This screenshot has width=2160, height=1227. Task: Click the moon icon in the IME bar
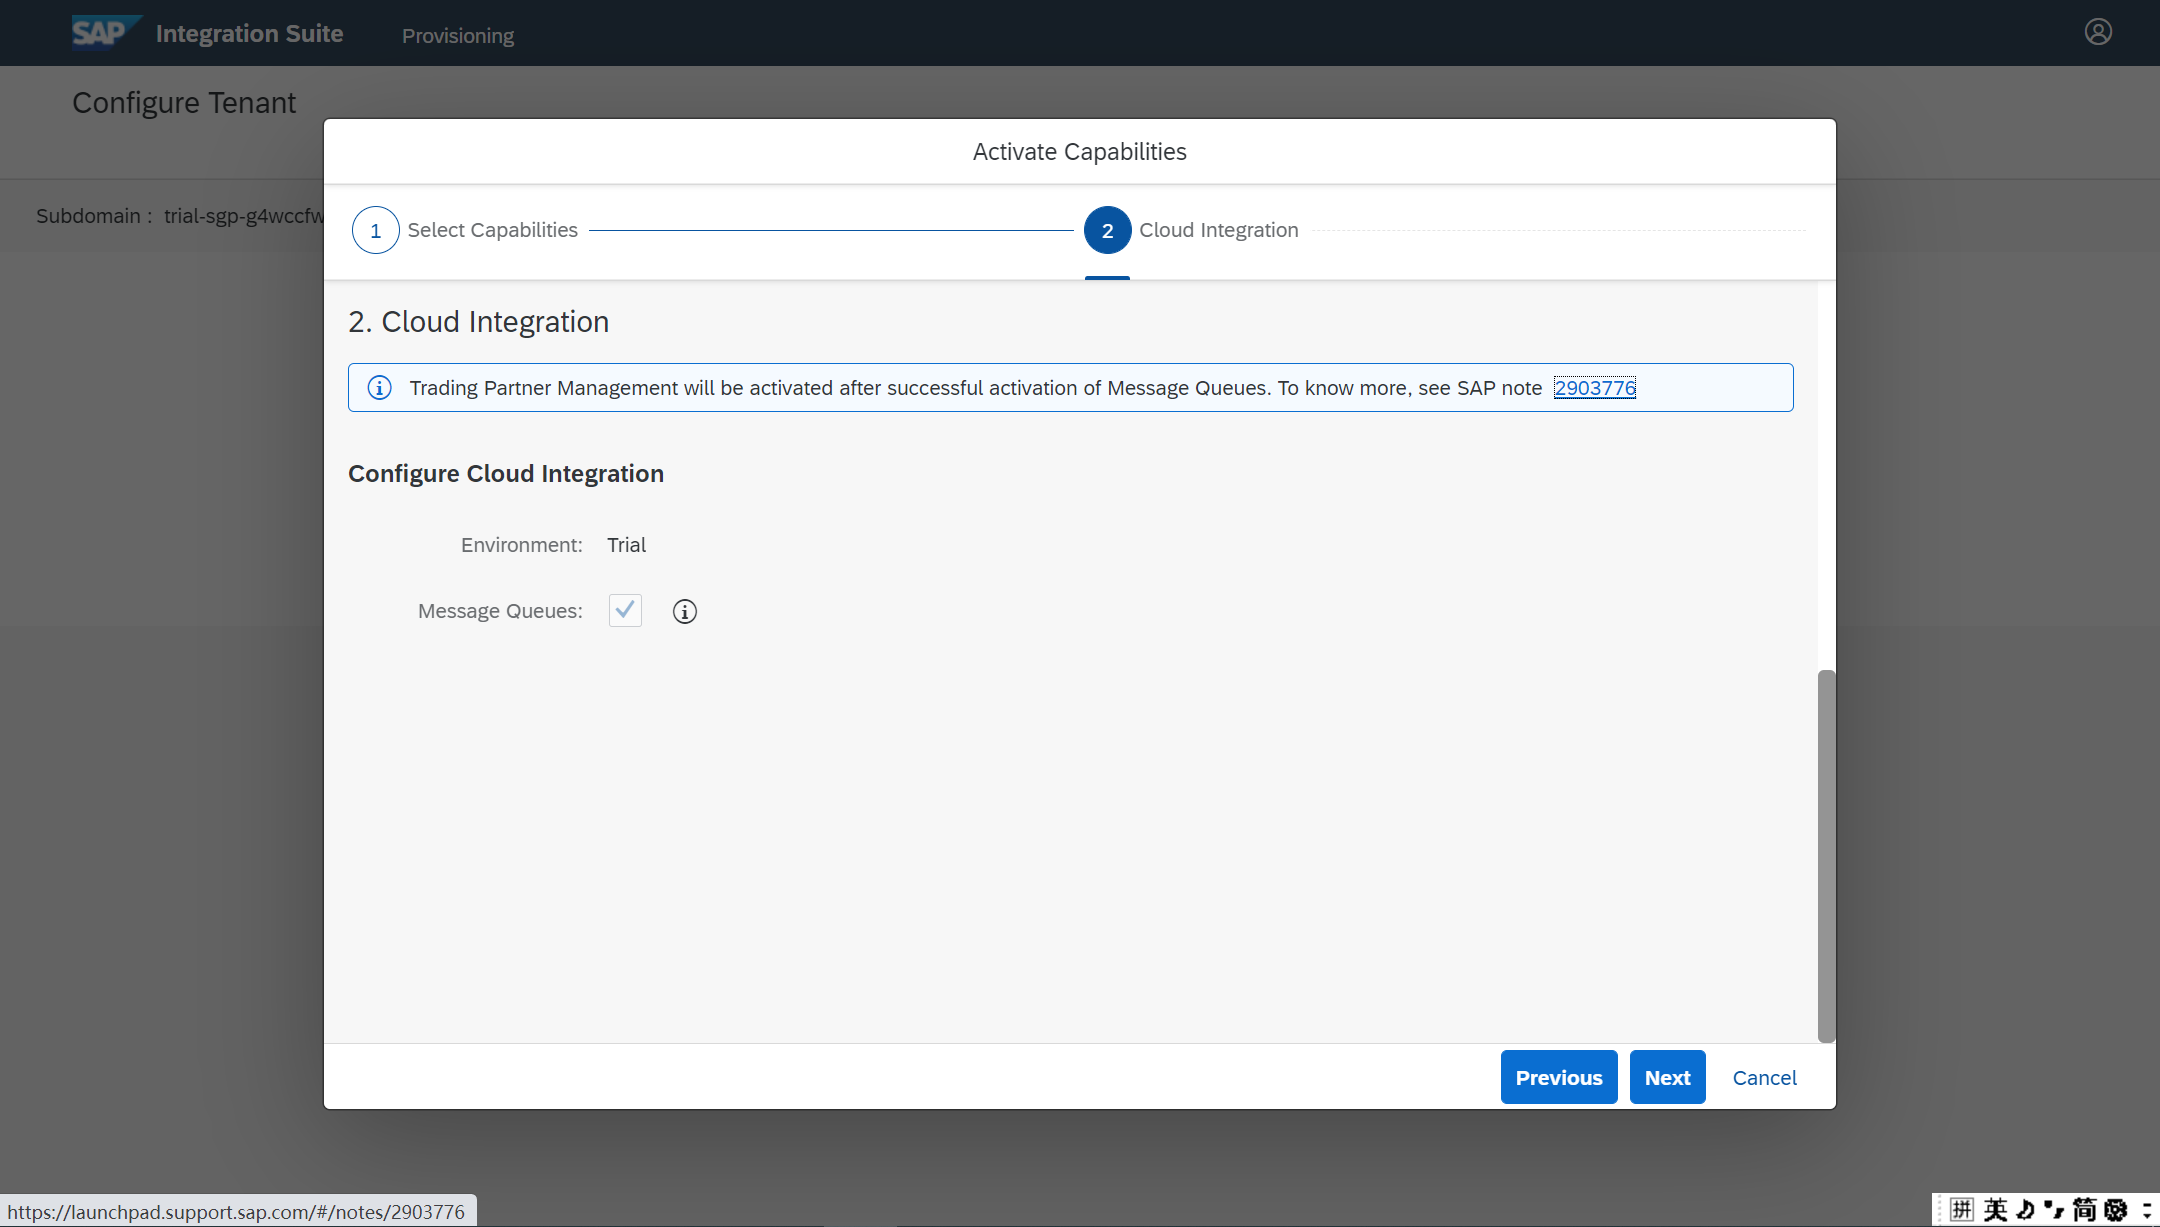(2026, 1210)
